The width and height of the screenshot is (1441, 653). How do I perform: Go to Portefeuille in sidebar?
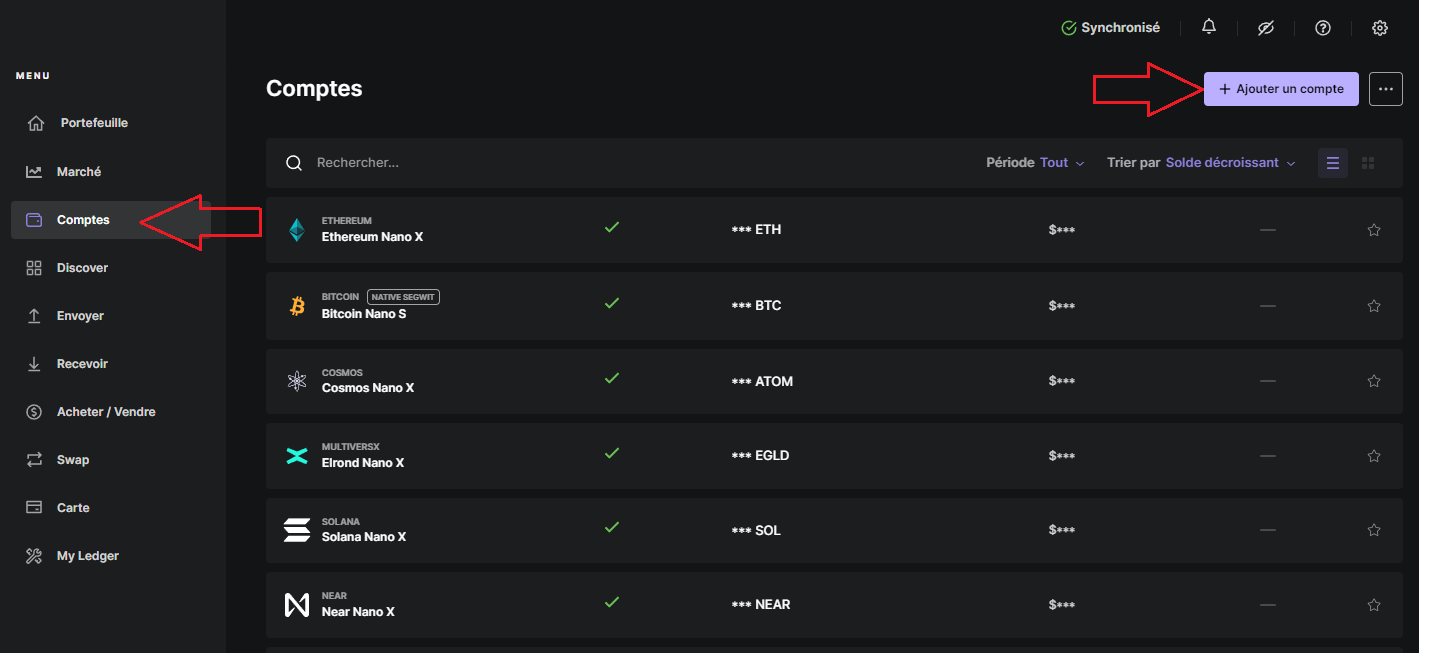[x=94, y=123]
